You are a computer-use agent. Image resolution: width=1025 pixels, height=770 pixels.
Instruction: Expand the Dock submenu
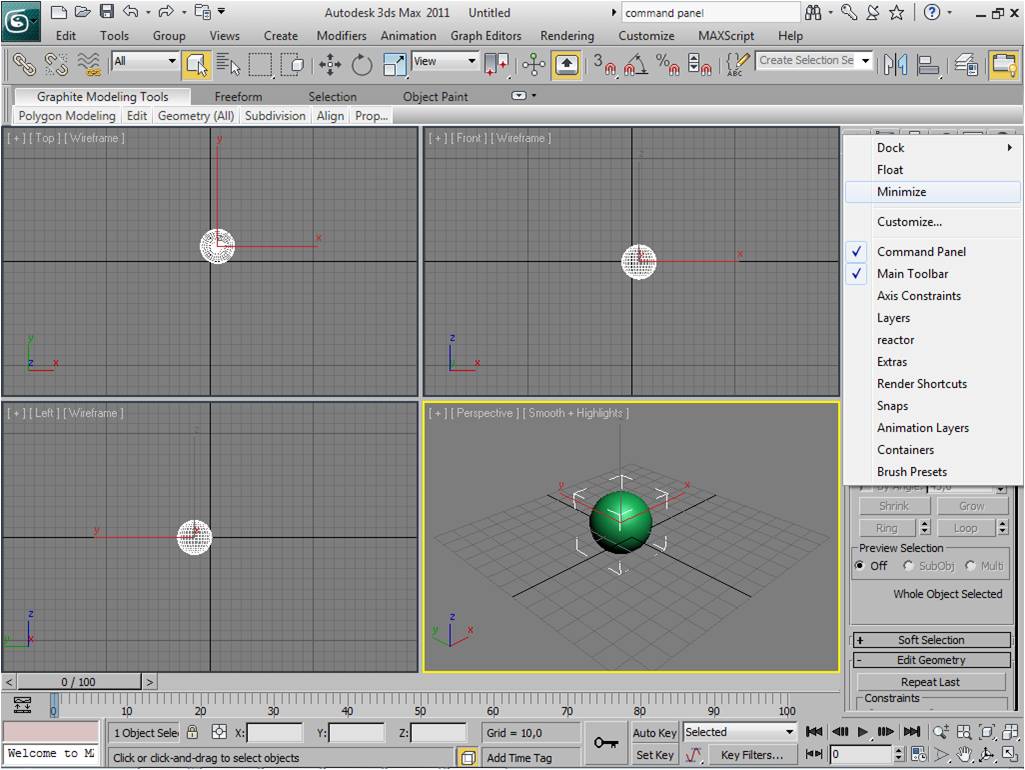click(x=932, y=148)
